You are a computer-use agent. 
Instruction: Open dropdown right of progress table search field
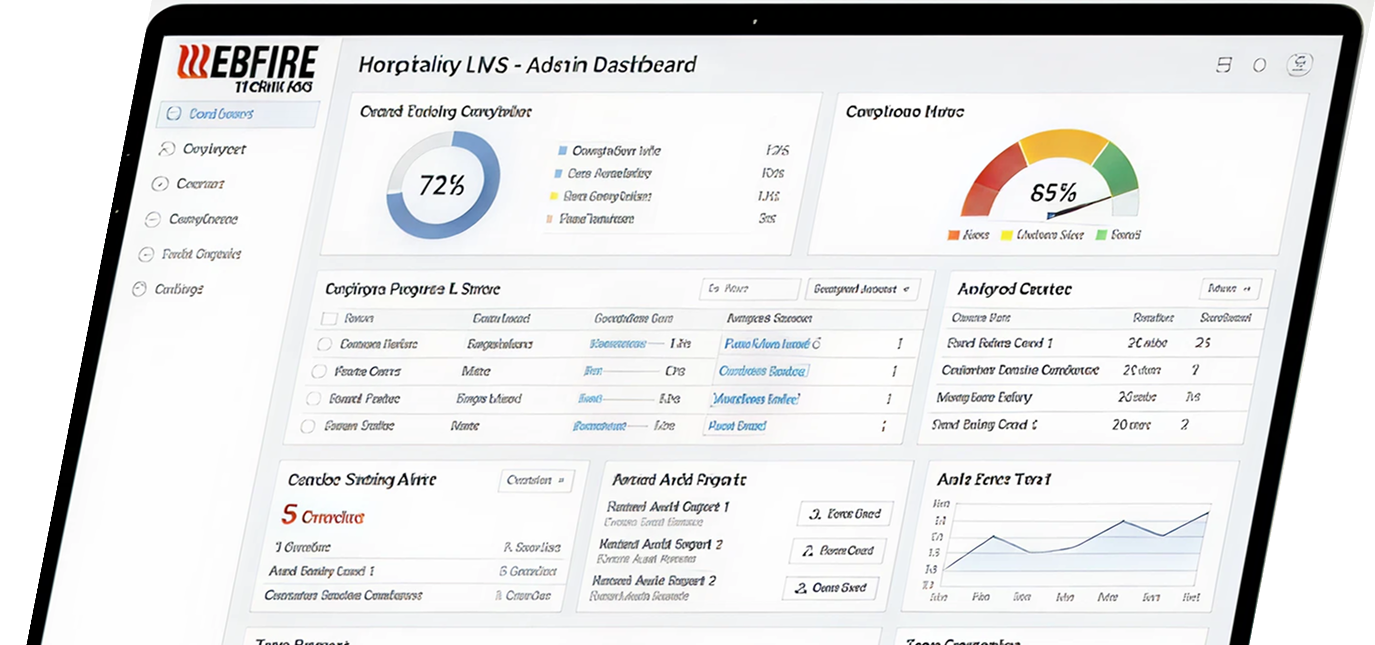[x=864, y=289]
